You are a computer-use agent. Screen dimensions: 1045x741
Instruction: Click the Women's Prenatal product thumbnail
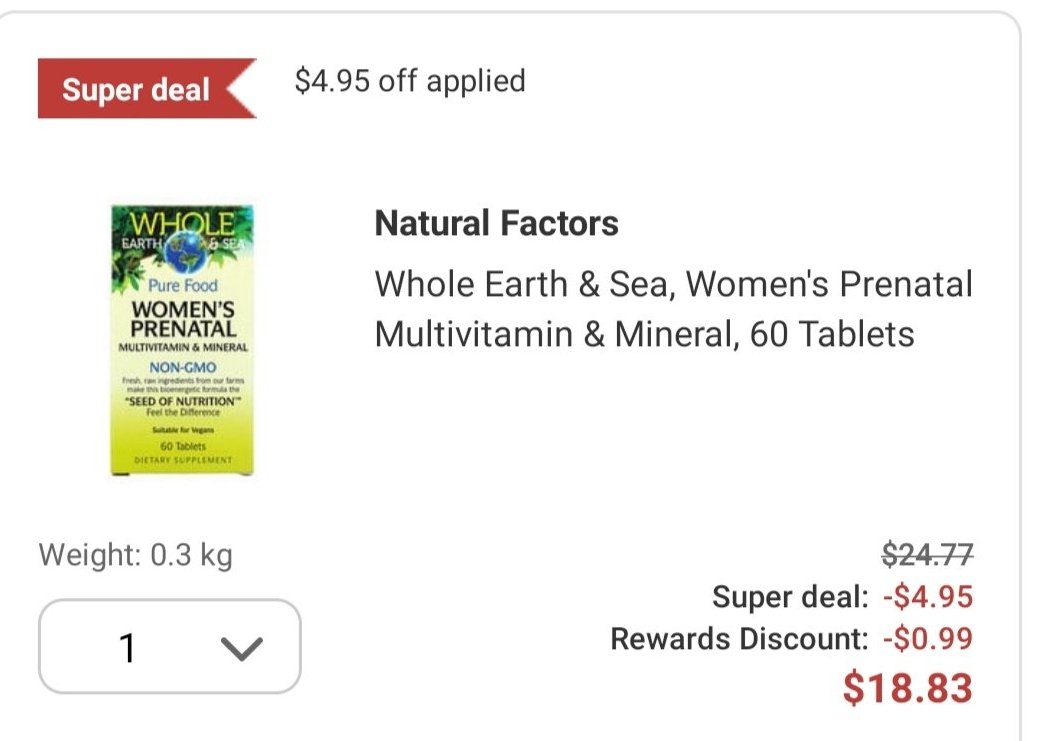[182, 340]
